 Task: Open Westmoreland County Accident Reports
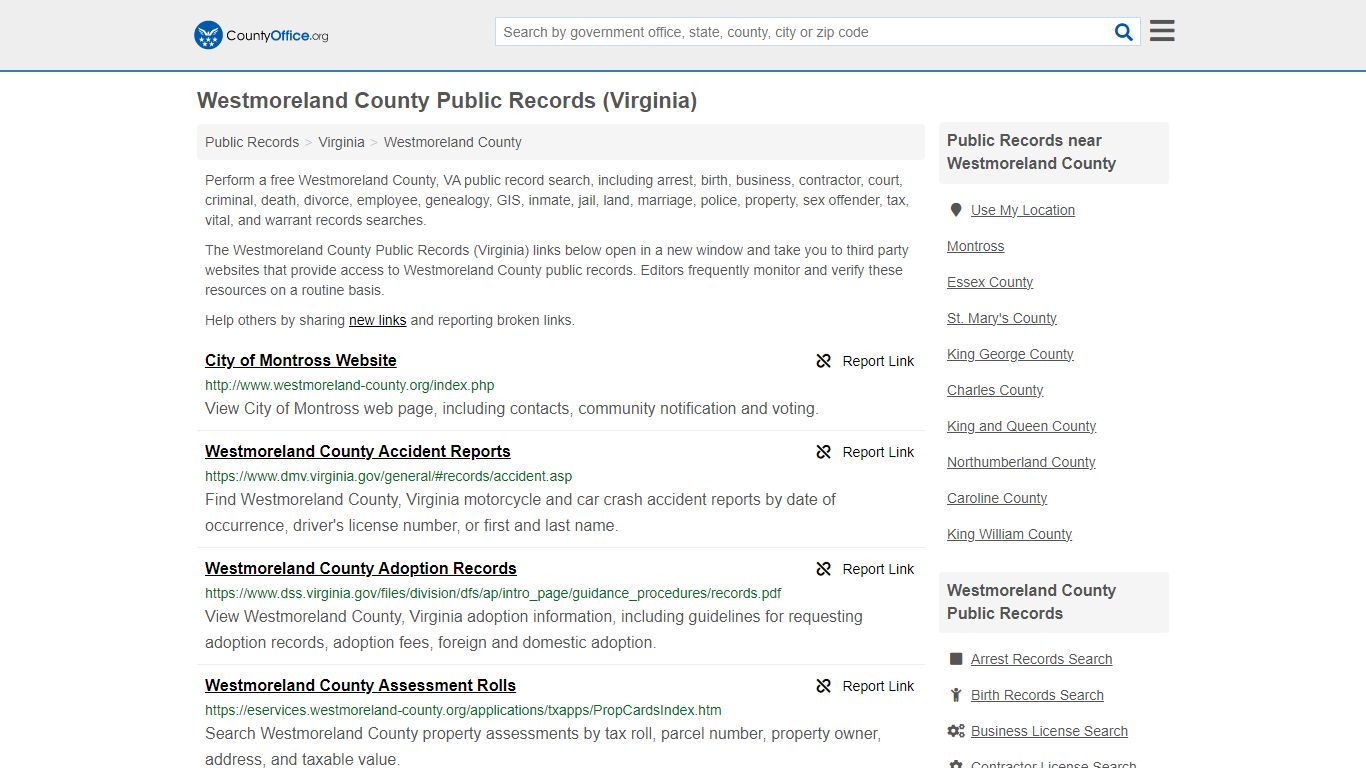click(358, 451)
